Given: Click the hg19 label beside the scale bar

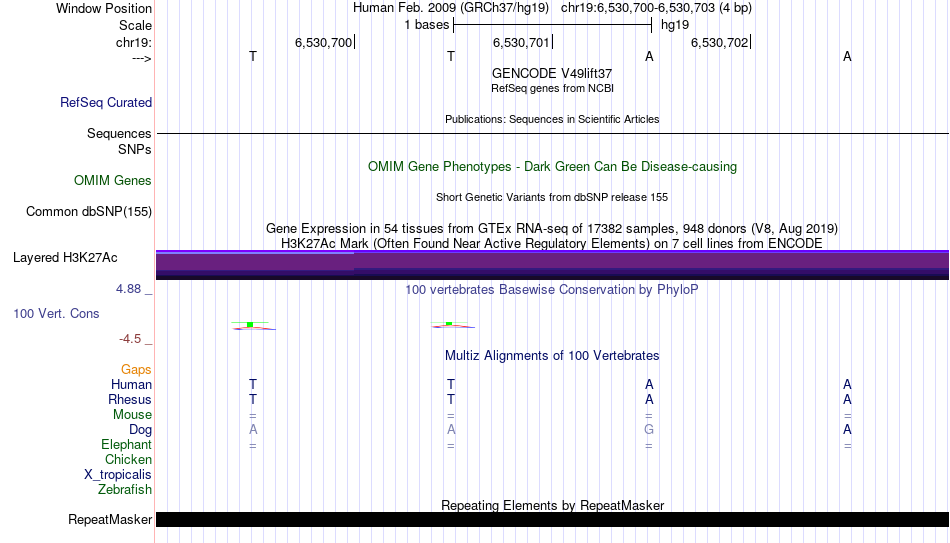Looking at the screenshot, I should (675, 25).
